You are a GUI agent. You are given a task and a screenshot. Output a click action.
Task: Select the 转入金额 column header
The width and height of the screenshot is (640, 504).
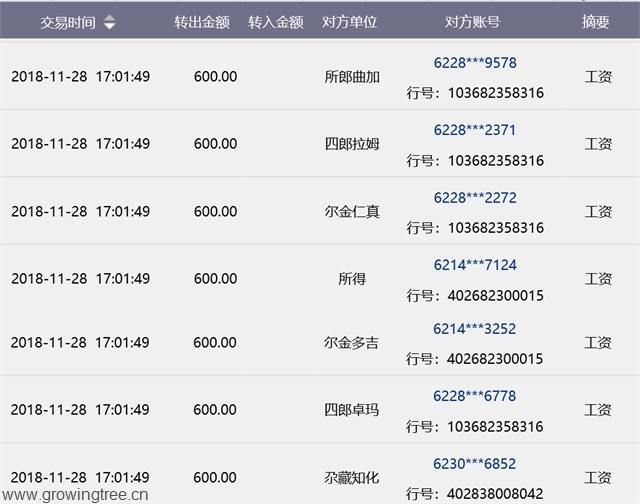click(275, 23)
